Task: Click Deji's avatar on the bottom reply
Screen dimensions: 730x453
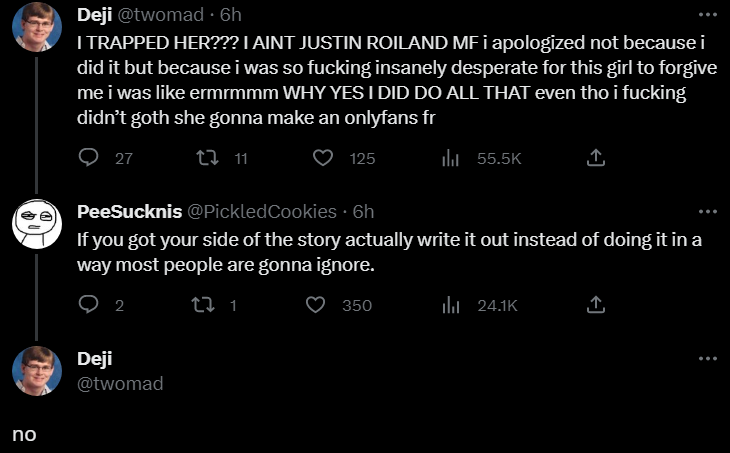Action: (x=37, y=371)
